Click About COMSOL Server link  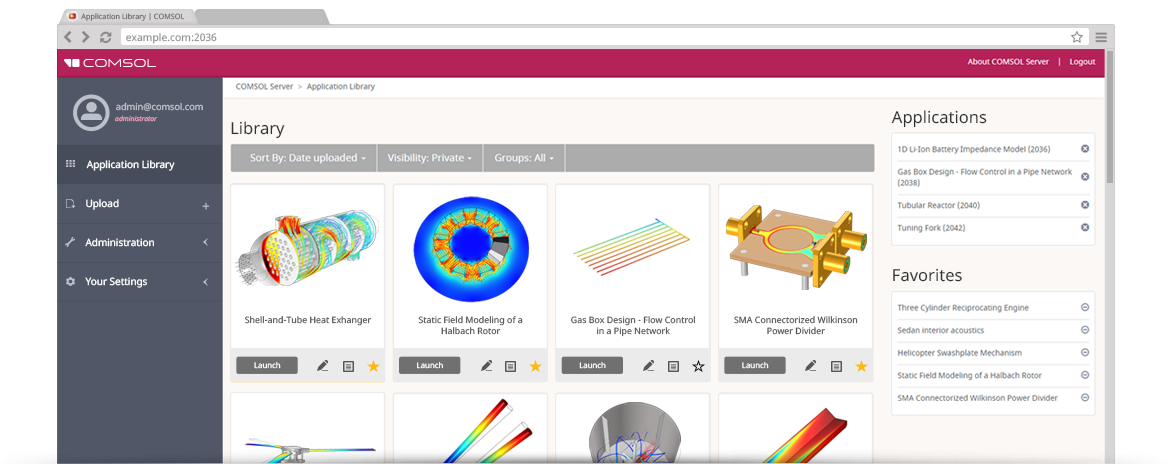(1008, 62)
